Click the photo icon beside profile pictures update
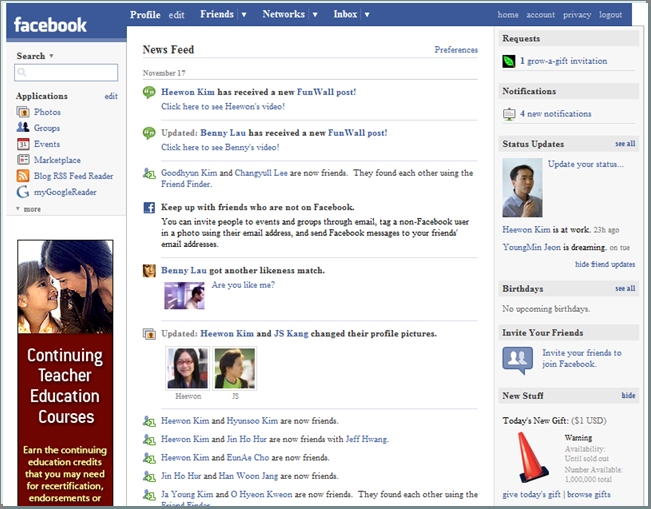 tap(149, 334)
